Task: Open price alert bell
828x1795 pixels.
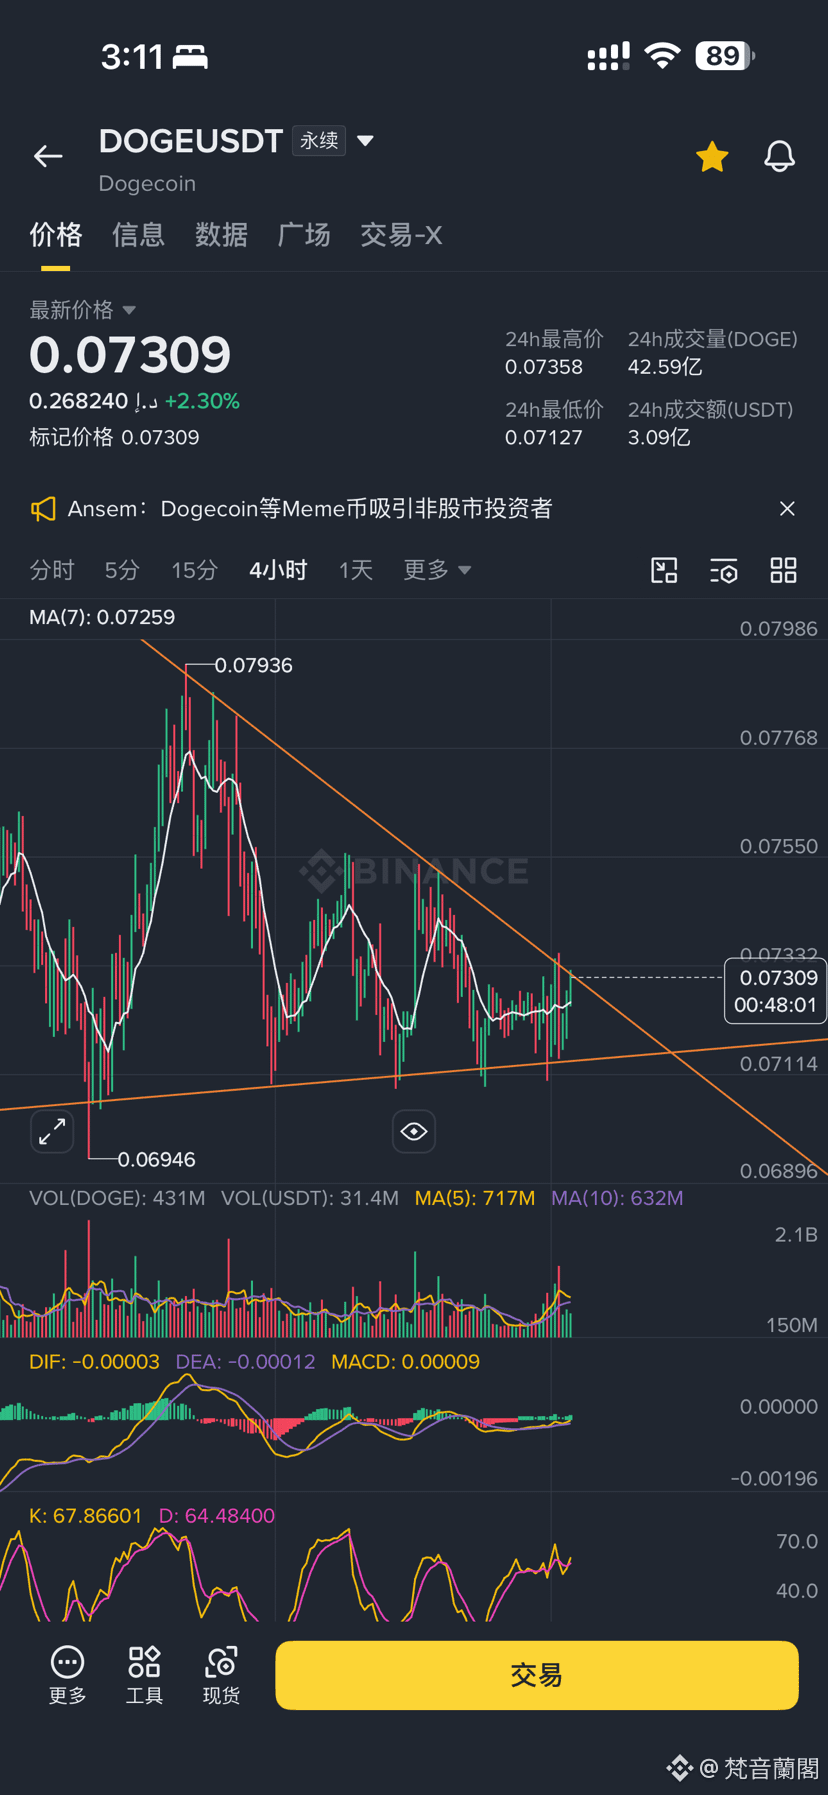Action: [779, 156]
